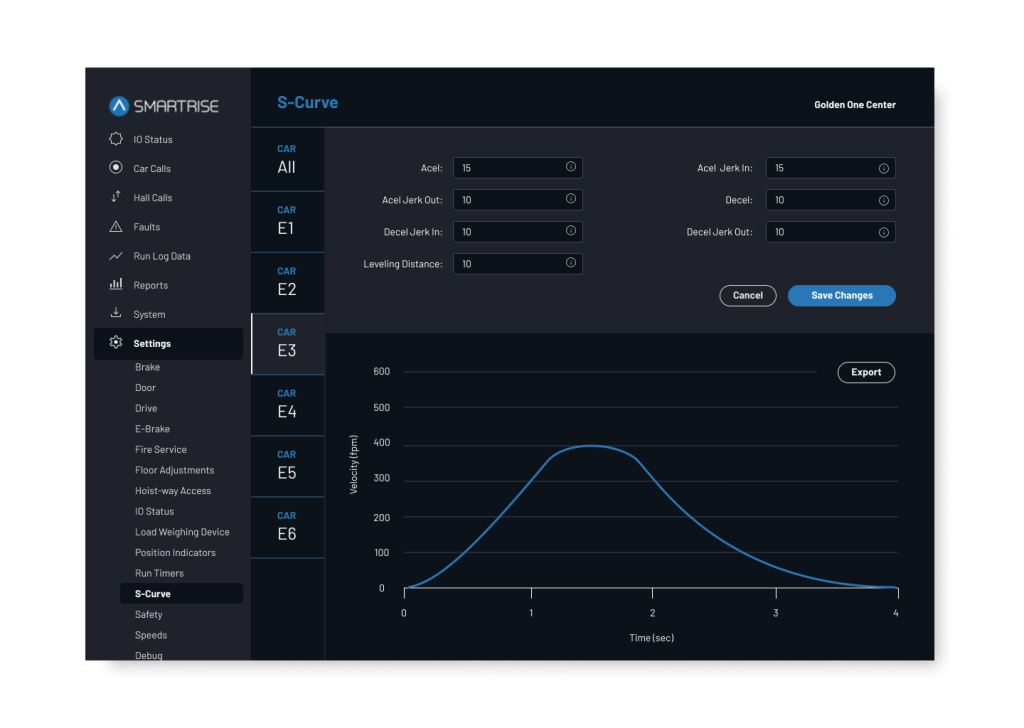Open Load Weighing Device settings

(x=182, y=532)
